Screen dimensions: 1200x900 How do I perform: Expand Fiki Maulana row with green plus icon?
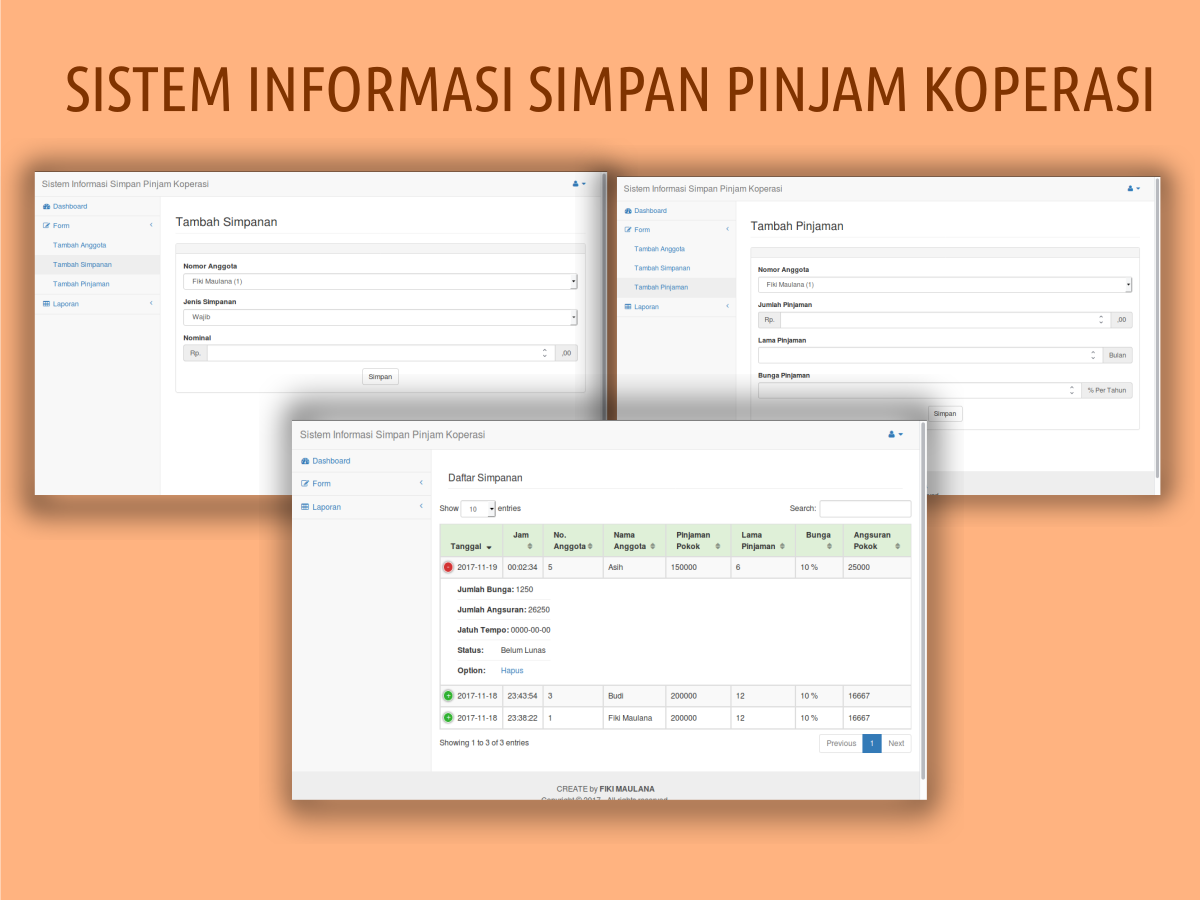(x=448, y=718)
